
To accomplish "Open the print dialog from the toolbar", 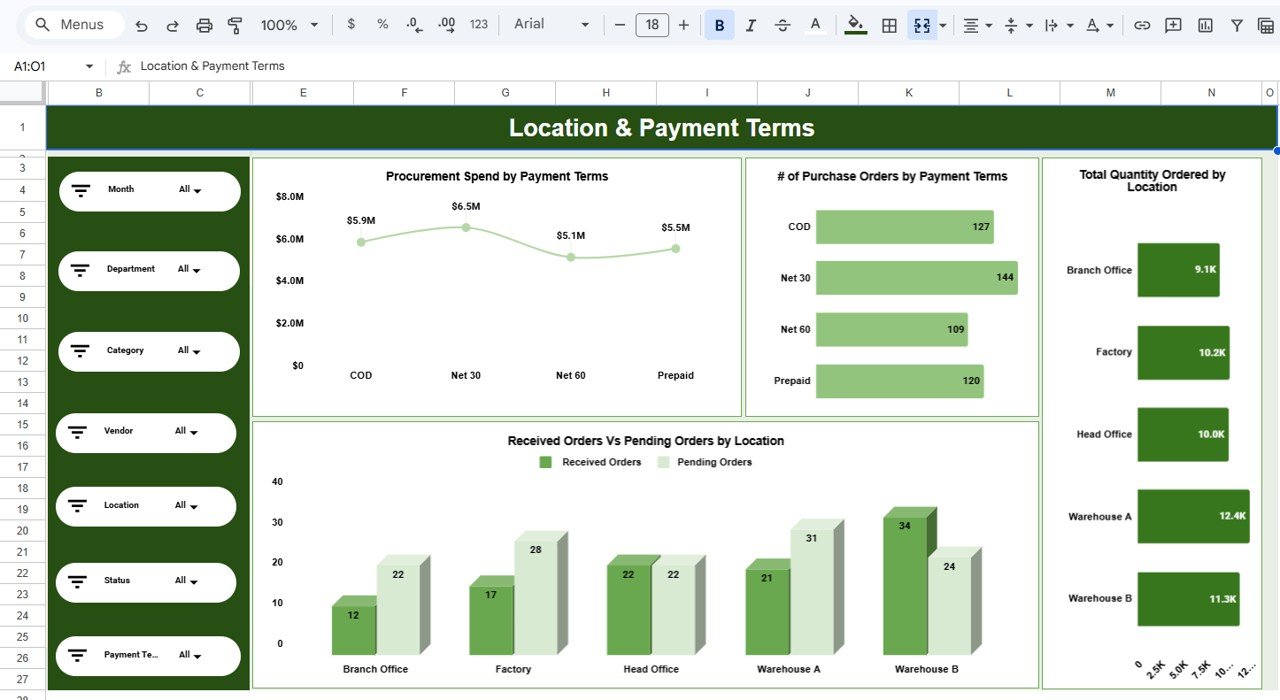I will (204, 24).
